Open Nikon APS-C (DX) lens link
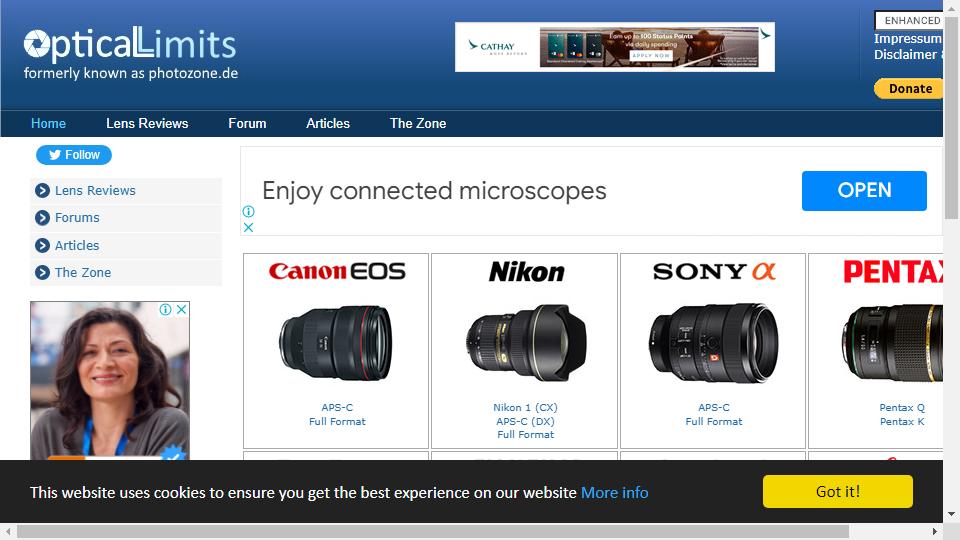 pos(525,422)
